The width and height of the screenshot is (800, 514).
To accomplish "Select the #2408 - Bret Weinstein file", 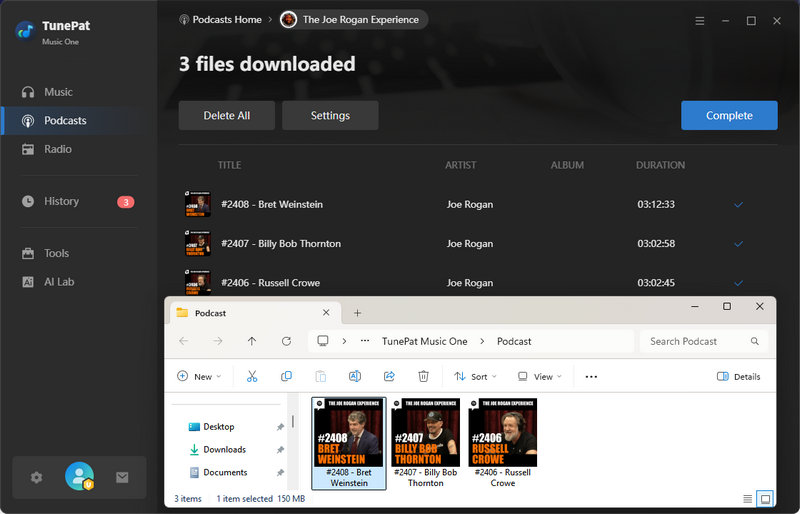I will point(349,443).
